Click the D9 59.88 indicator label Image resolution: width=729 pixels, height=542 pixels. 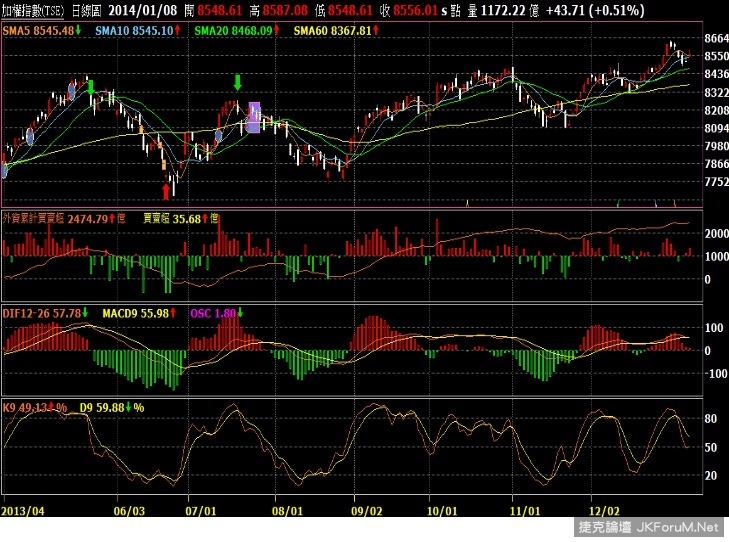coord(110,407)
